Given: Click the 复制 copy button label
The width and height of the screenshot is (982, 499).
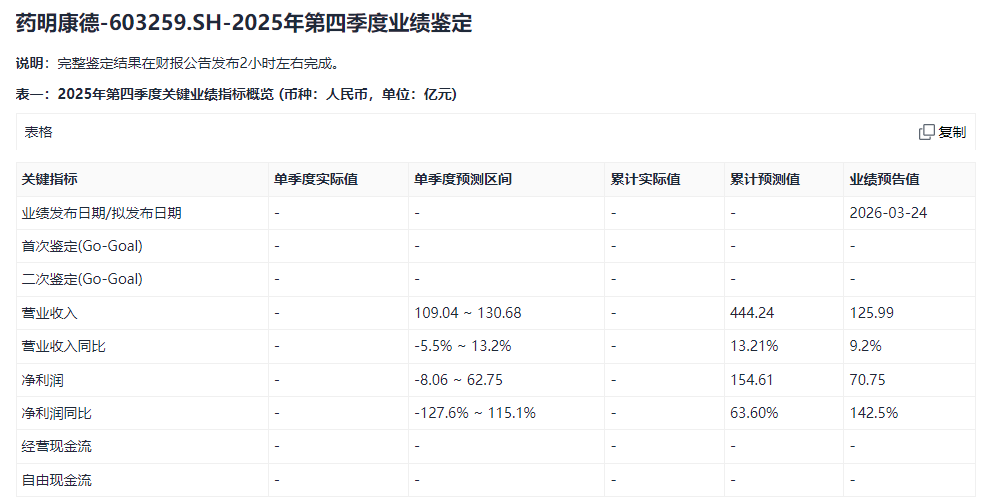Looking at the screenshot, I should [x=952, y=132].
